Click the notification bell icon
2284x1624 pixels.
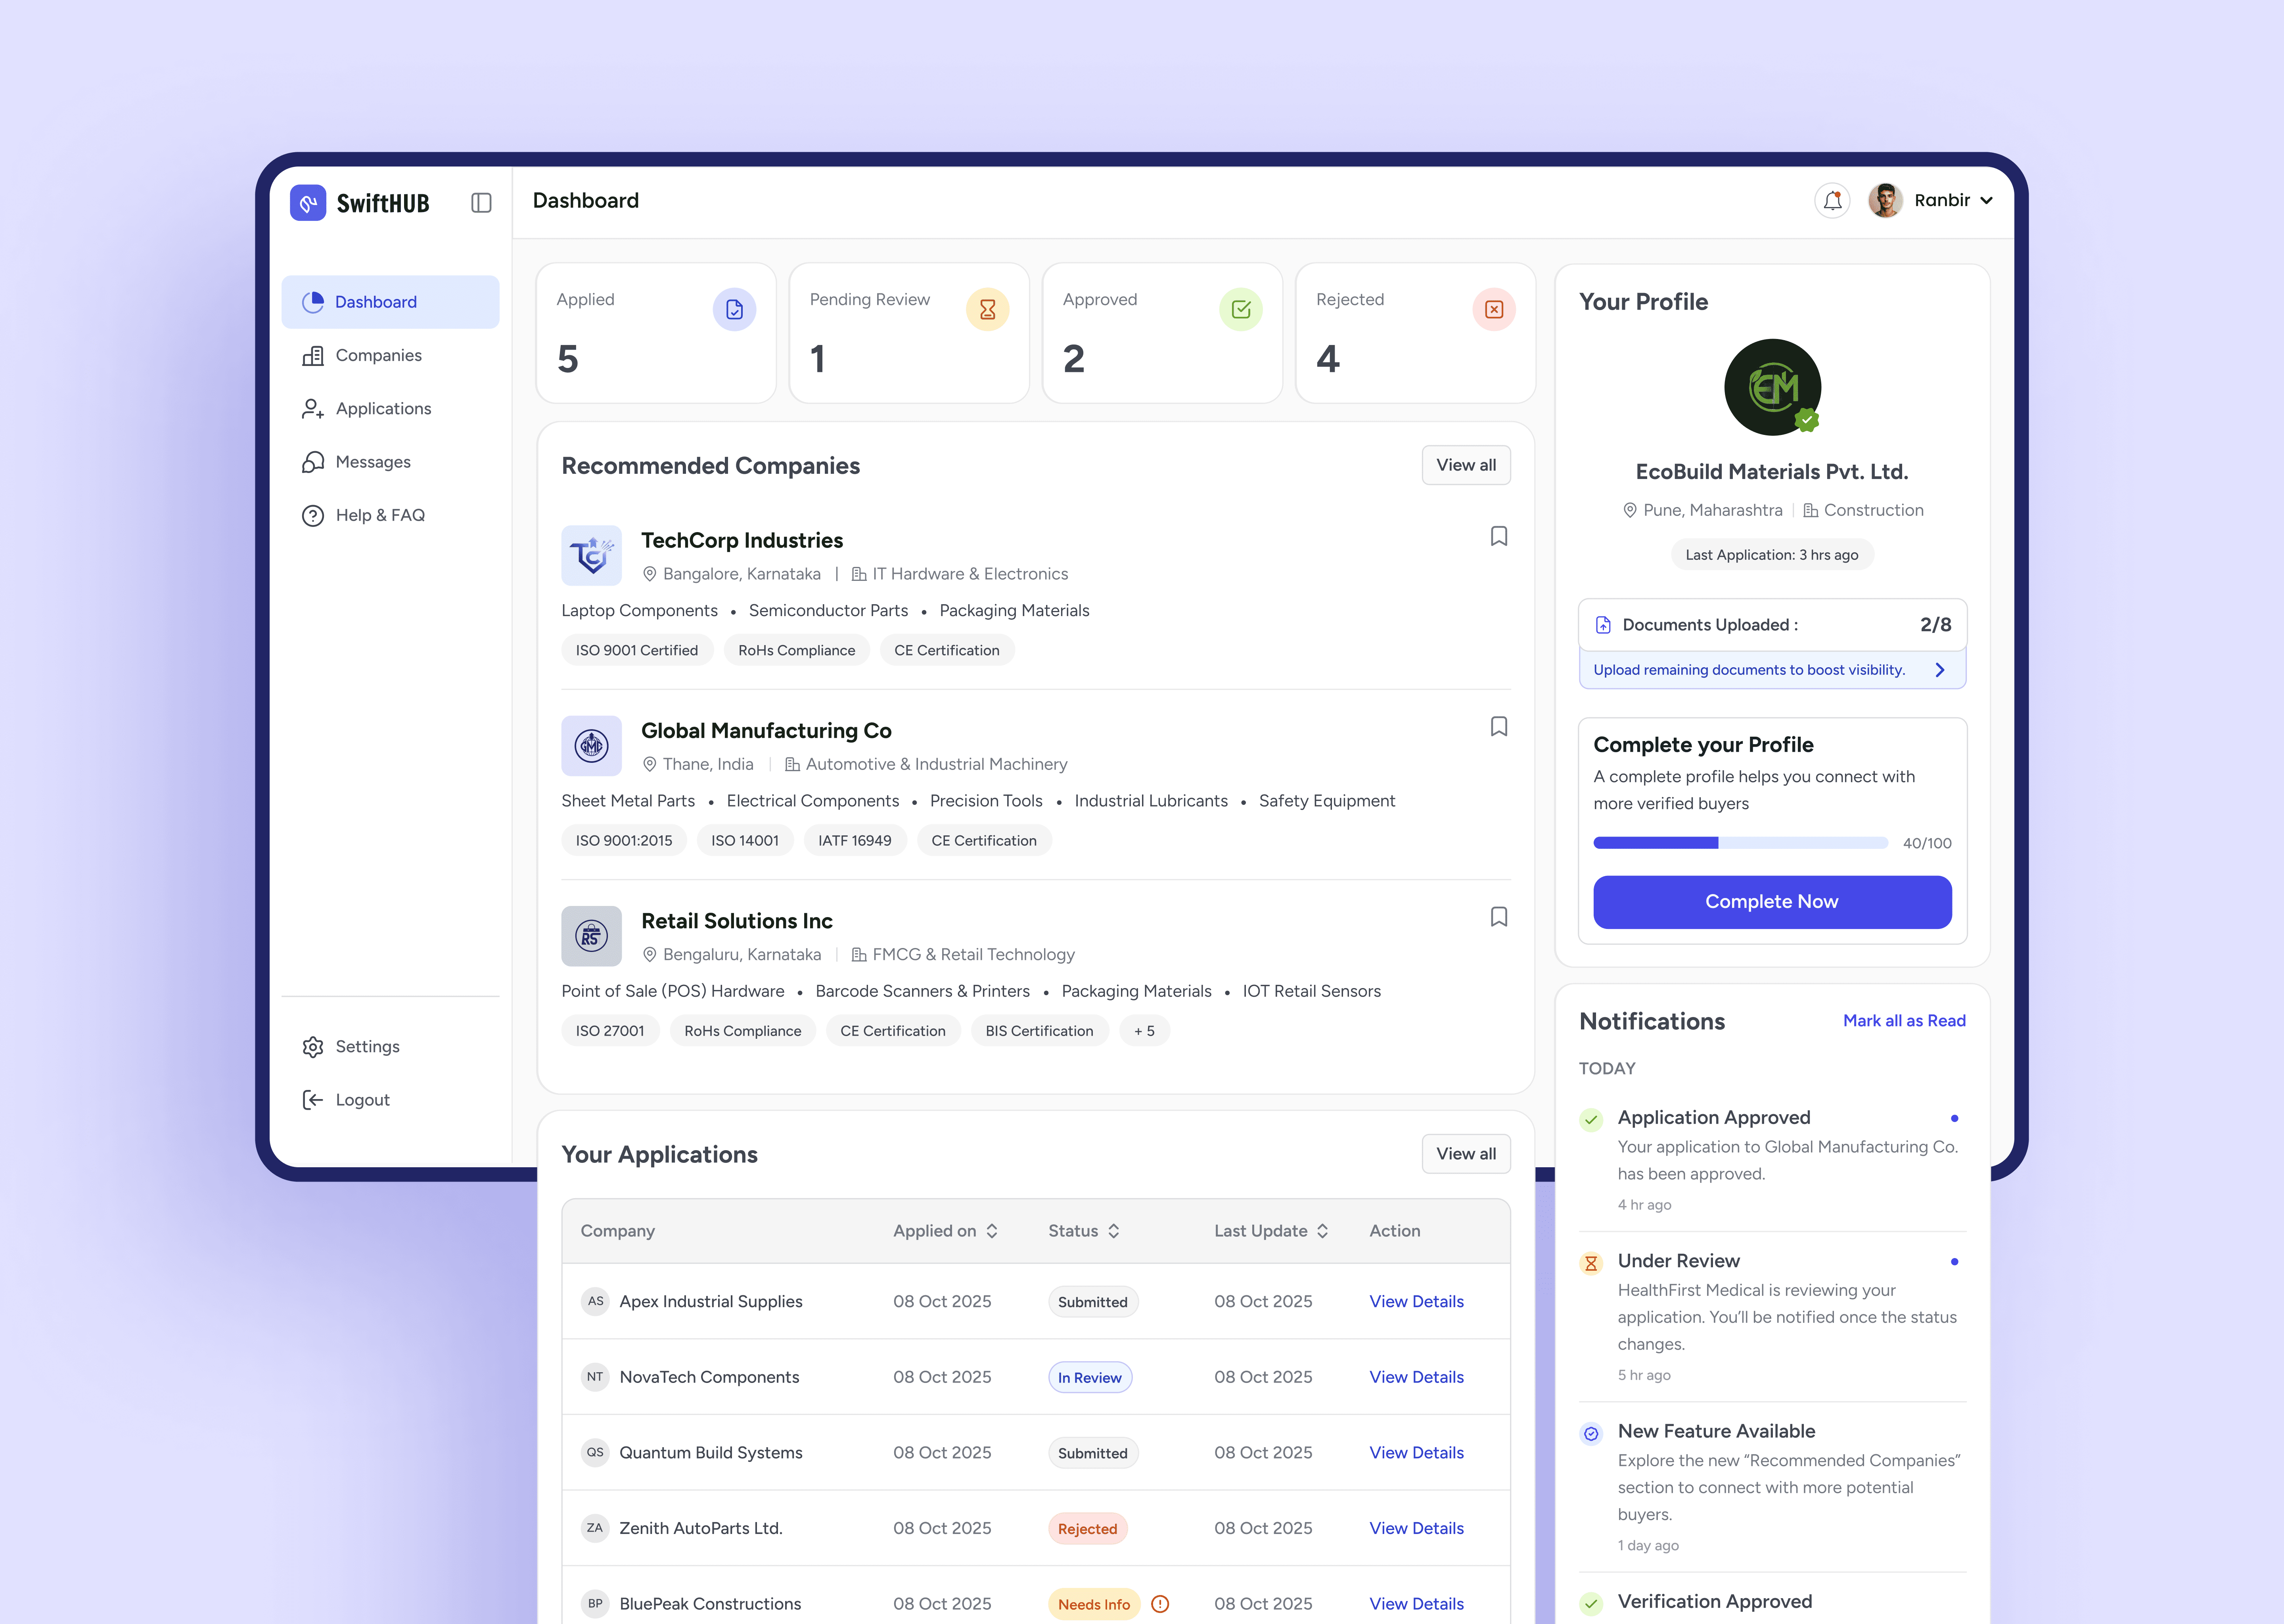click(1832, 201)
